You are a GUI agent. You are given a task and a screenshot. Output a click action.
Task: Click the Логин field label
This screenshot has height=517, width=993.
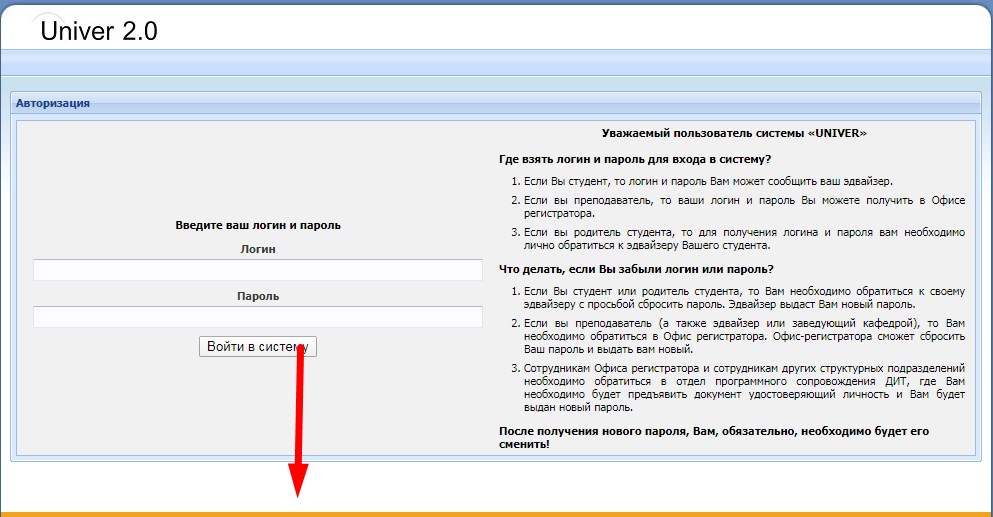tap(258, 249)
